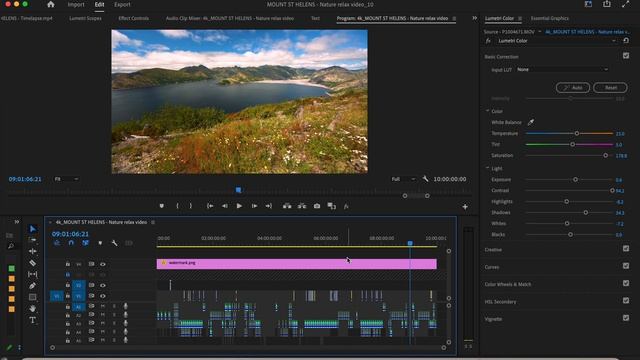The image size is (640, 360).
Task: Open the Lumetri Color panel menu
Action: coord(520,18)
